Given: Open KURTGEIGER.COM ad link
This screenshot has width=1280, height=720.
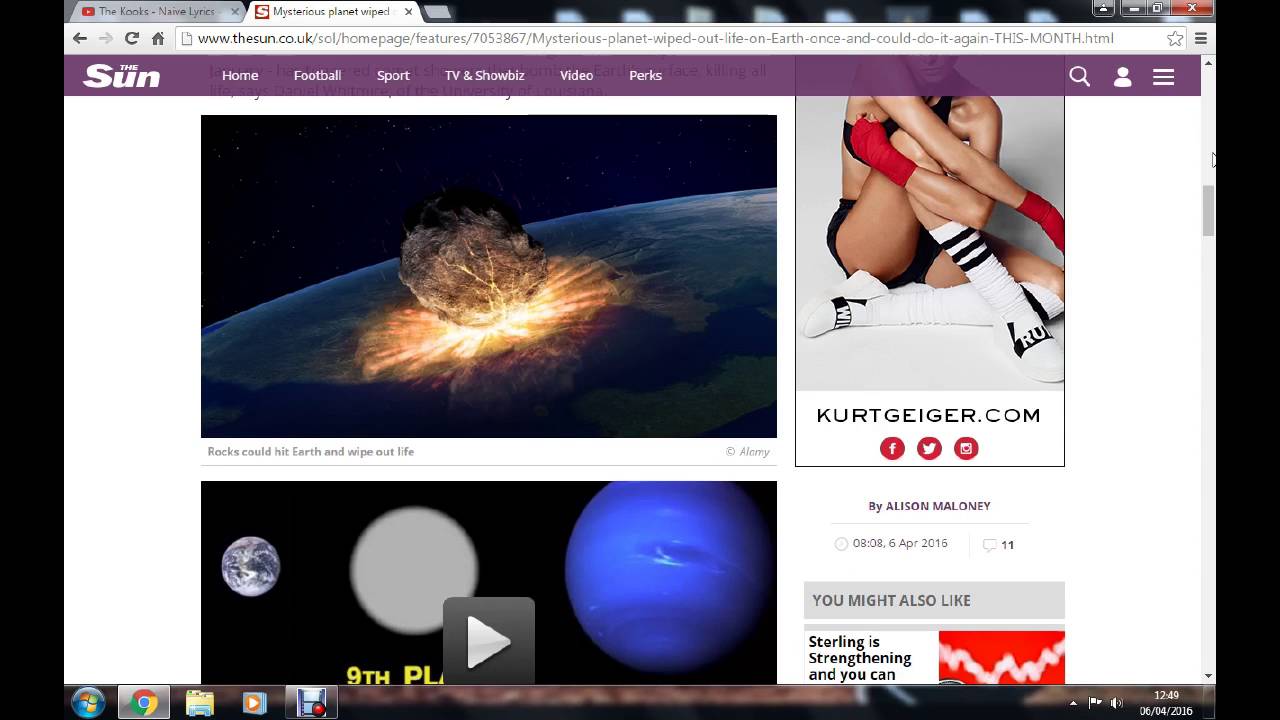Looking at the screenshot, I should (929, 415).
